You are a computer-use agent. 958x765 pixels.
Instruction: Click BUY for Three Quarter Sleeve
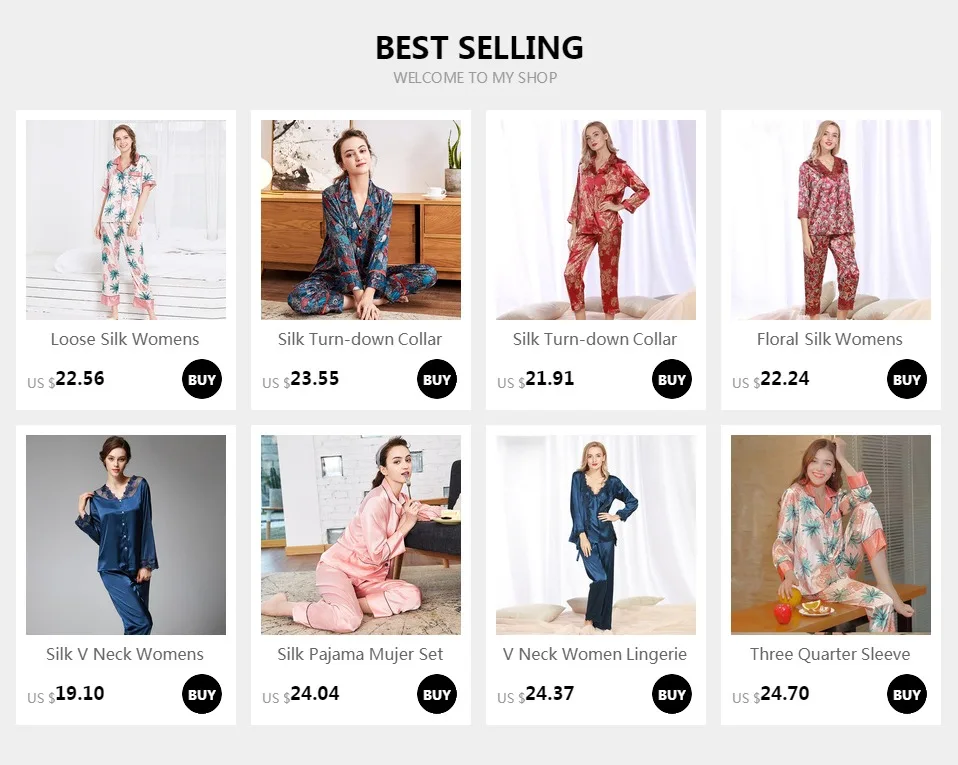(x=907, y=694)
